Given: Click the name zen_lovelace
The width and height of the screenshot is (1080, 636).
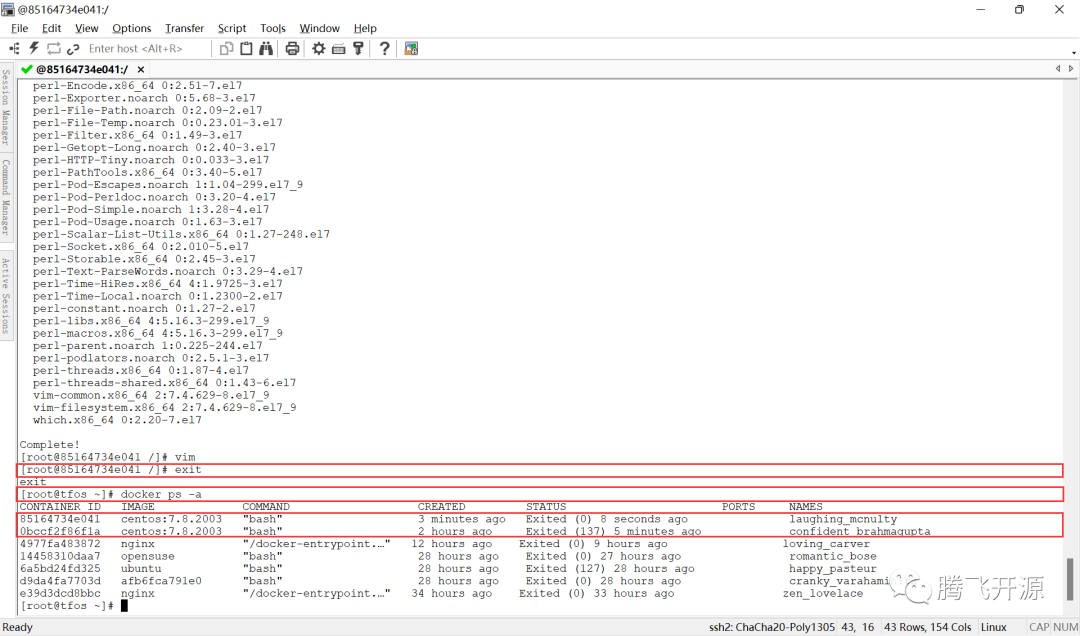Looking at the screenshot, I should pos(822,593).
